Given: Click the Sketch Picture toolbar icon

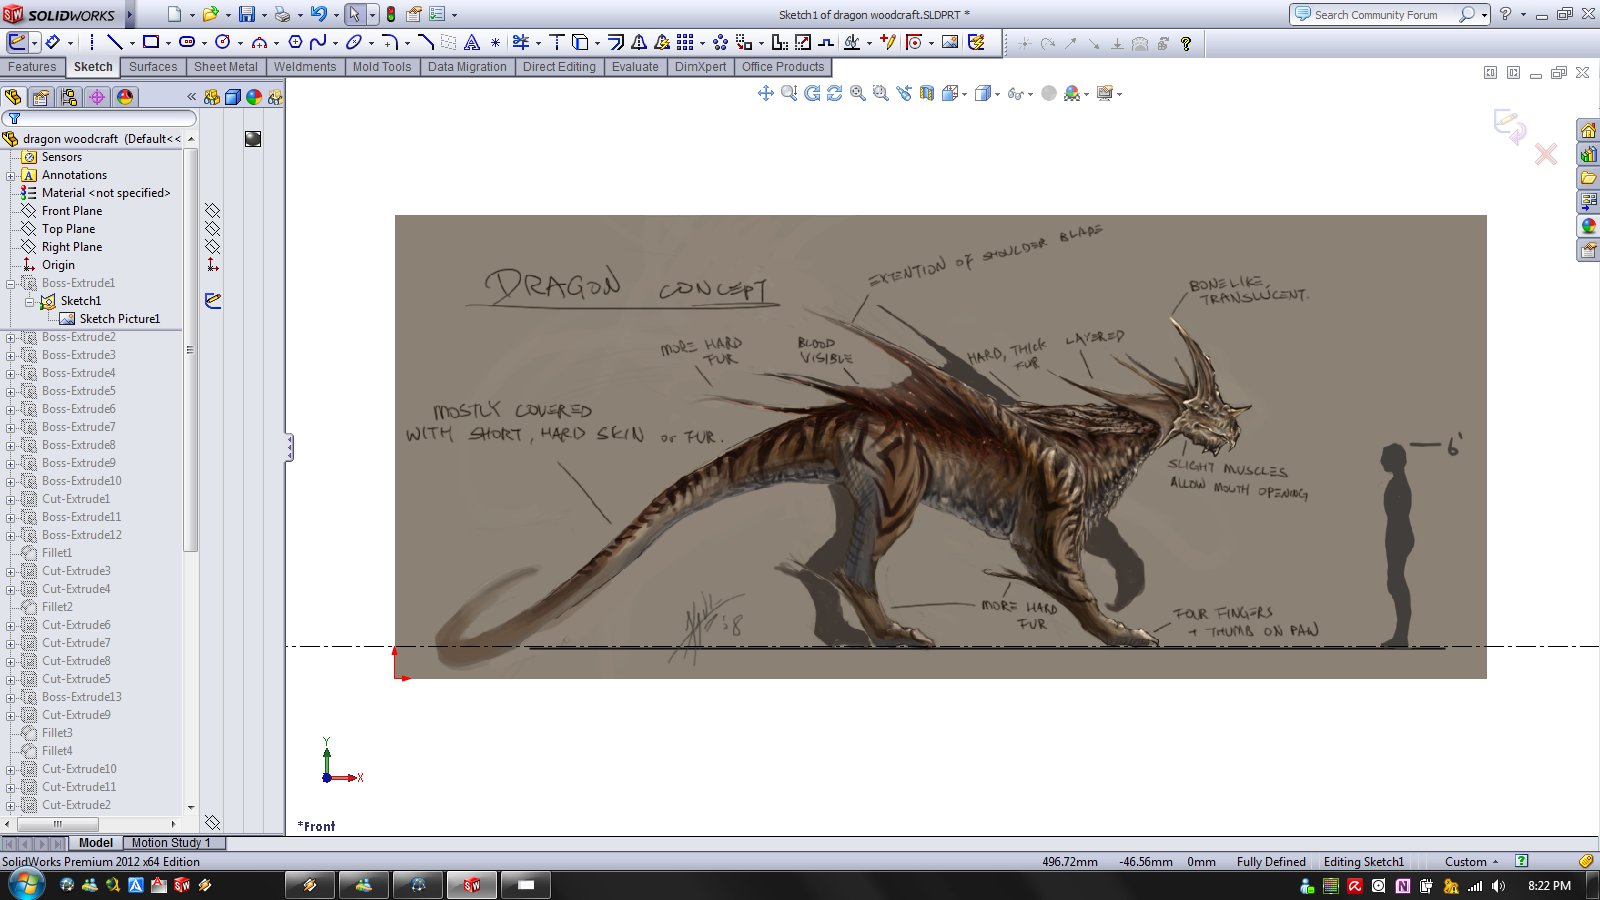Looking at the screenshot, I should pos(950,42).
